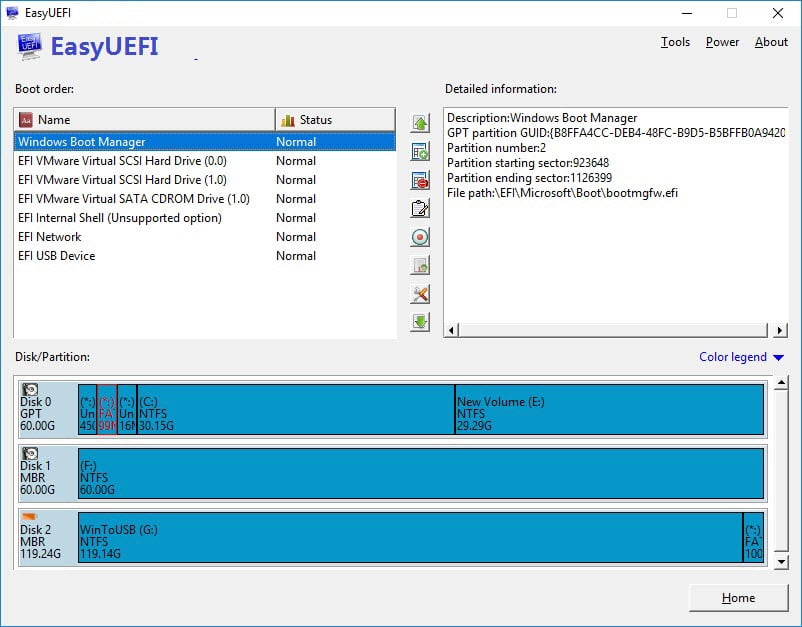Screen dimensions: 802x627
Task: Click Description:Windows Boot Manager line
Action: 542,118
